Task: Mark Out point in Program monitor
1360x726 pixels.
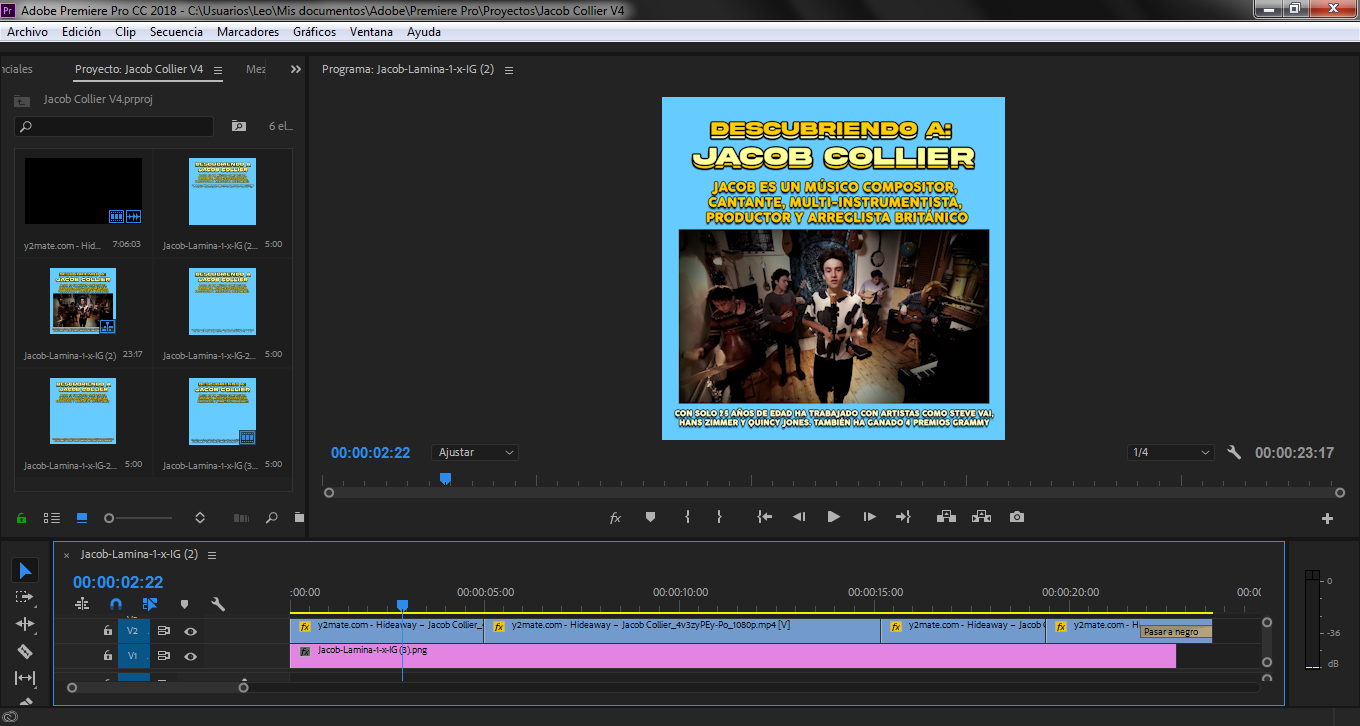Action: [719, 517]
